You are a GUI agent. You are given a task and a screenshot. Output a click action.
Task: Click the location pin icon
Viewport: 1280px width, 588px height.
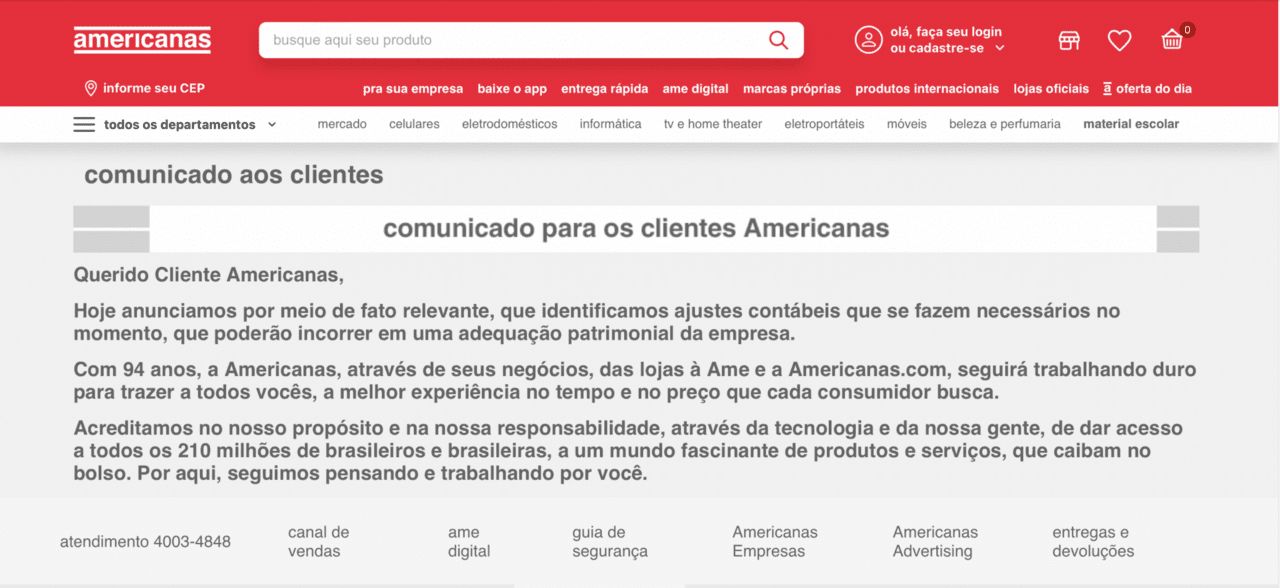tap(91, 88)
